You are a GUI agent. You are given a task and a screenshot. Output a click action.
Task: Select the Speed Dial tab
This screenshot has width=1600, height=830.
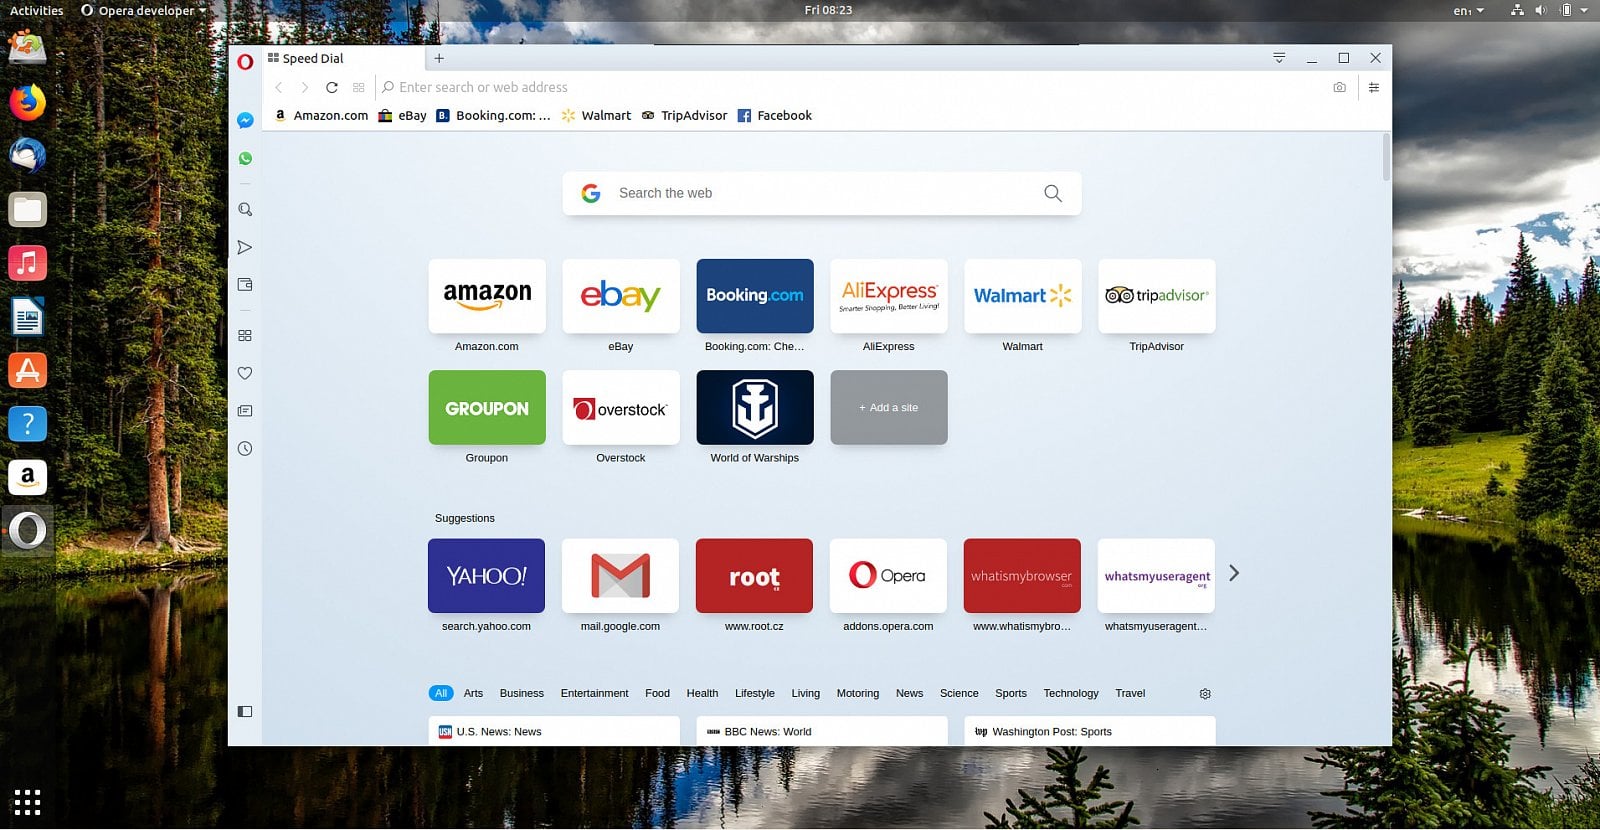(x=344, y=58)
